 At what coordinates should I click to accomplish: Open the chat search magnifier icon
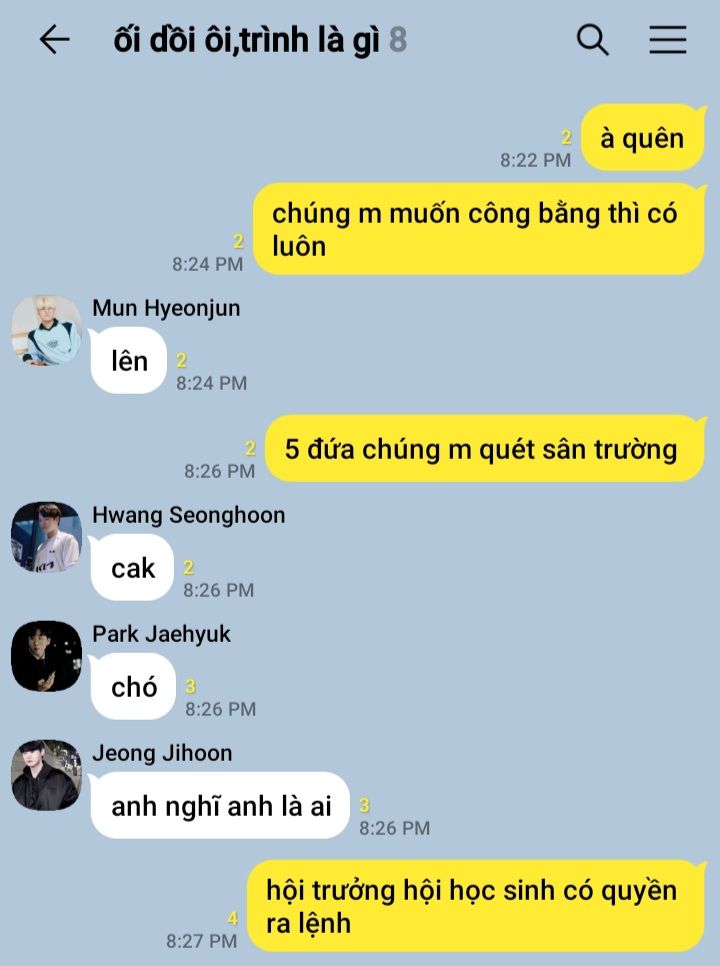coord(593,40)
